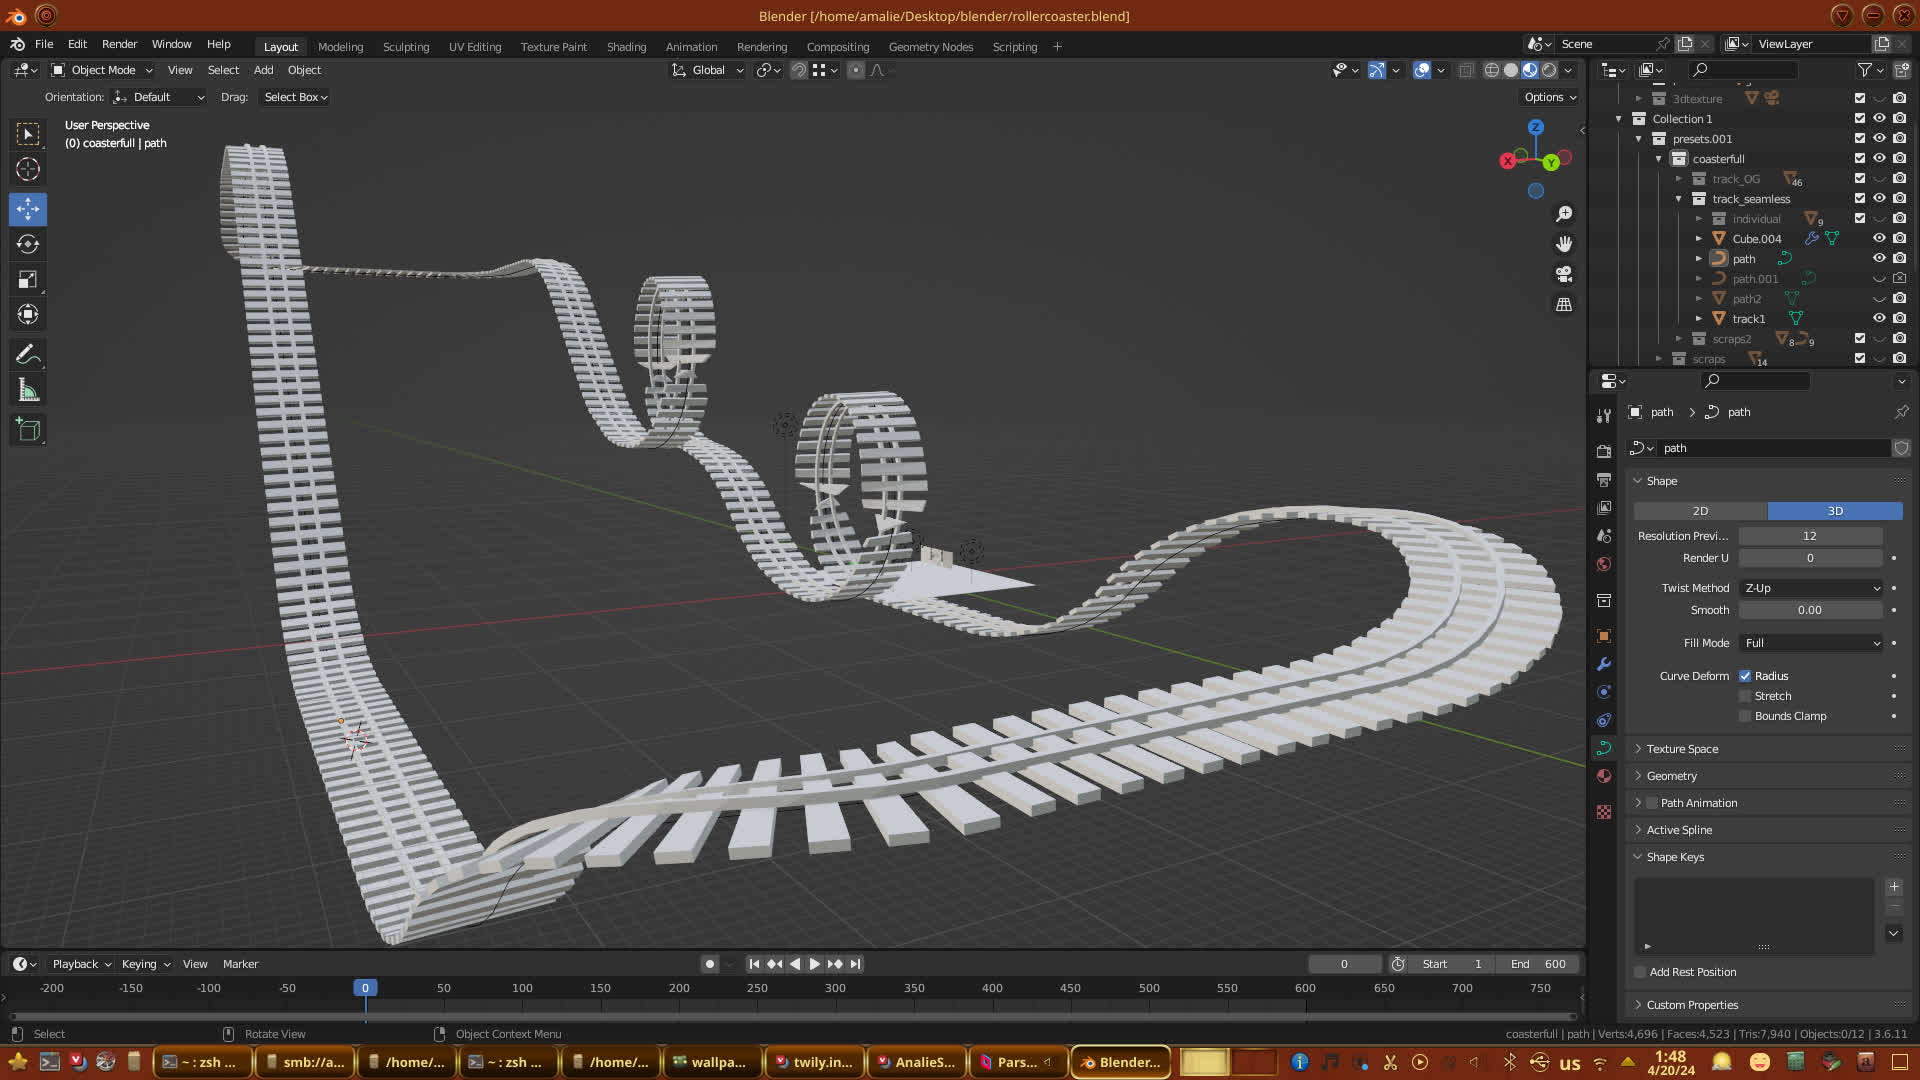Viewport: 1920px width, 1080px height.
Task: Open Material properties tab icon
Action: 1604,776
